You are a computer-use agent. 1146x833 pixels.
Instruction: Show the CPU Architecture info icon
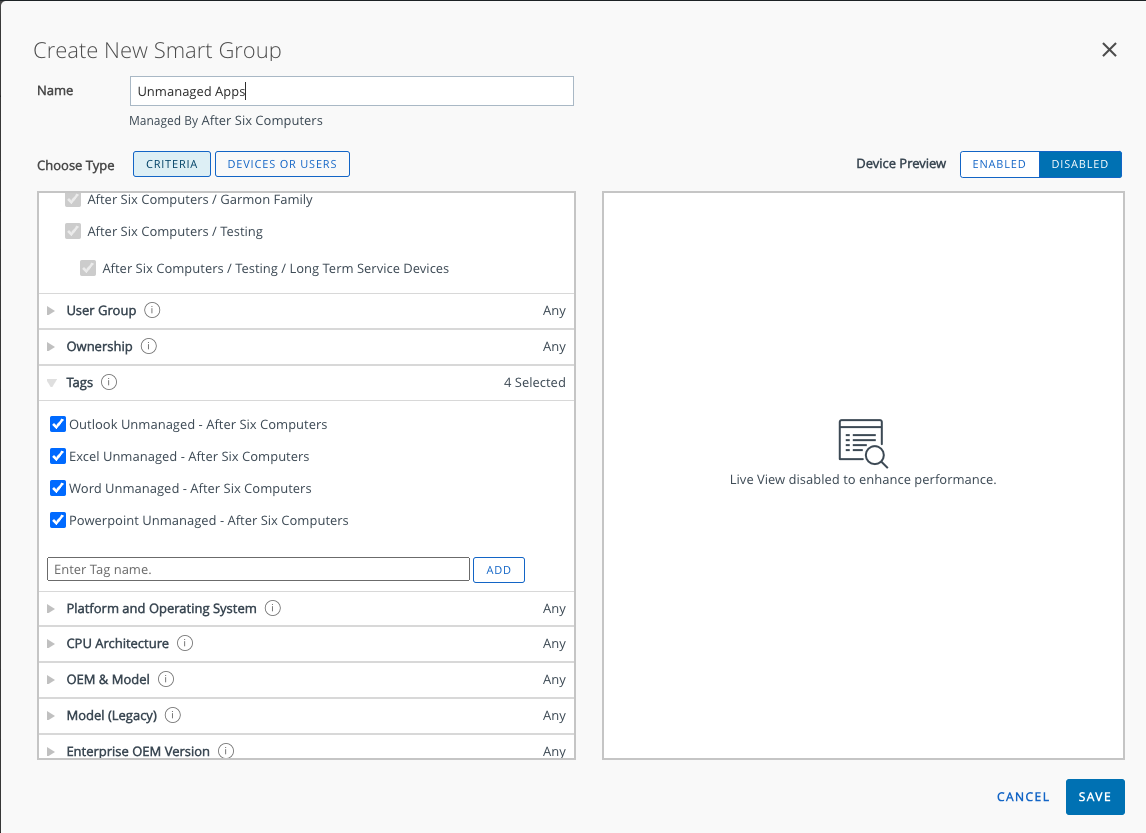(185, 643)
